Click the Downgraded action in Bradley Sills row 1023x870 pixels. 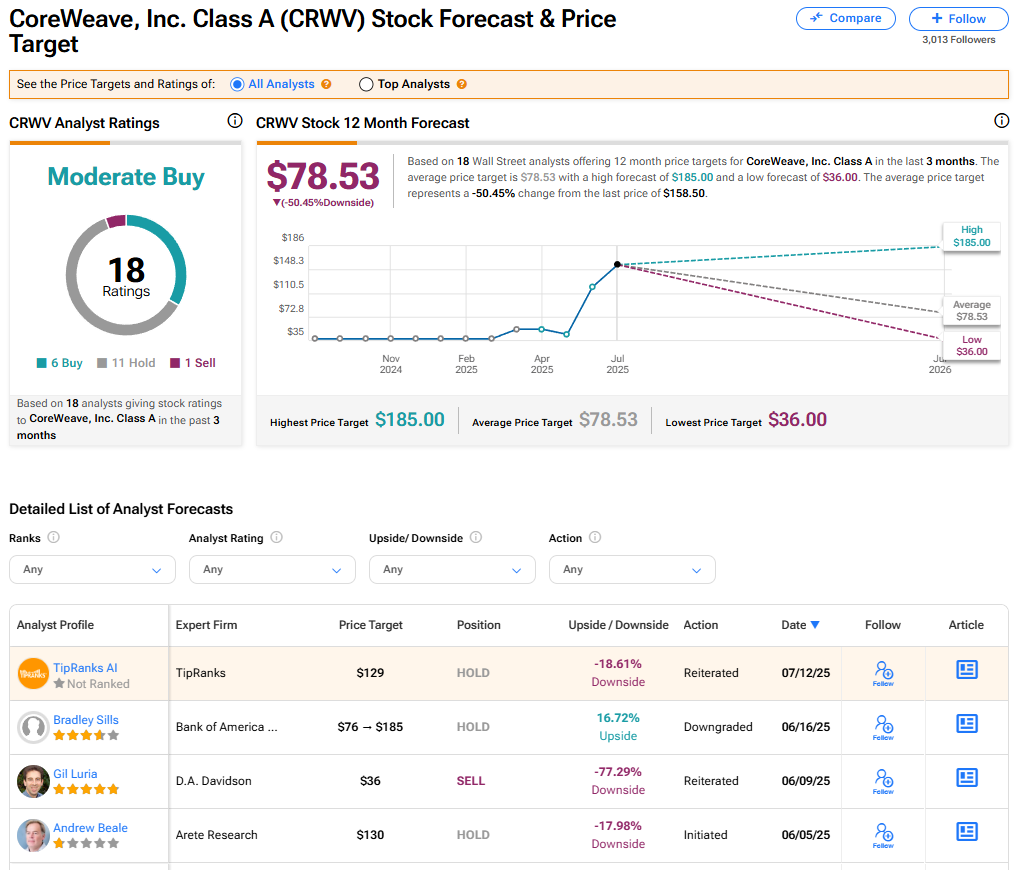coord(718,727)
